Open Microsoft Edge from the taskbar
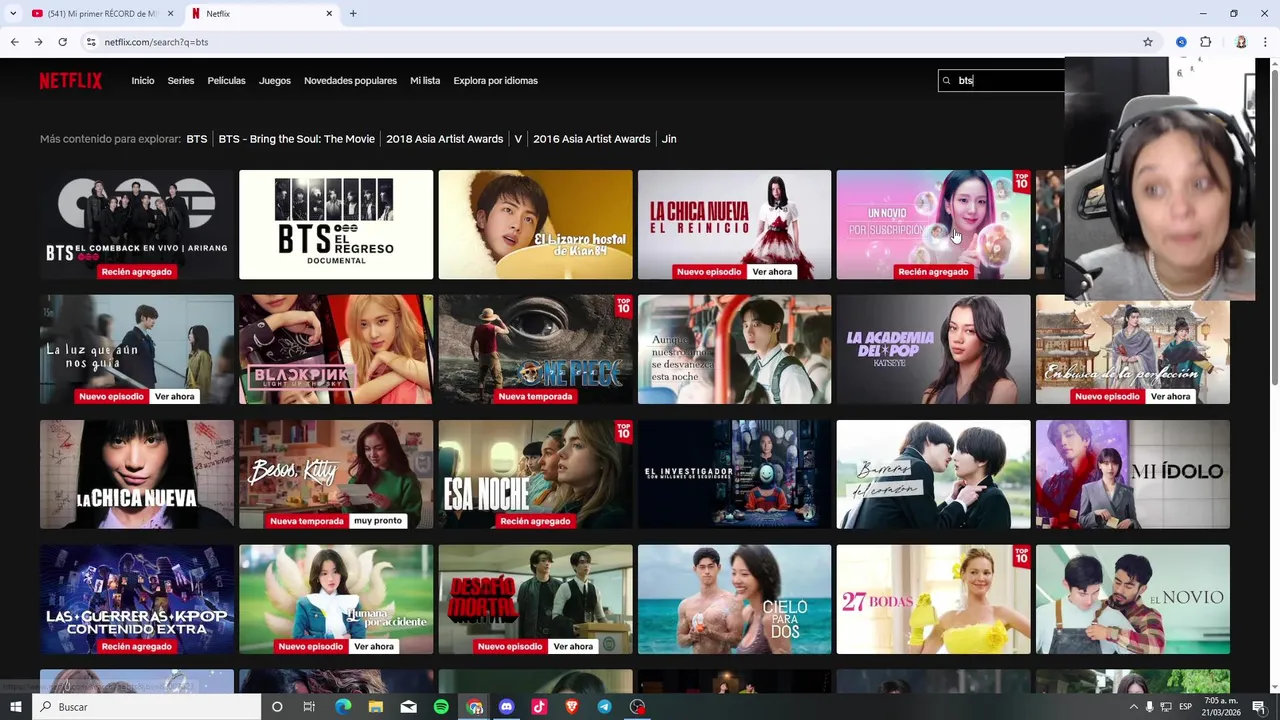 click(343, 707)
